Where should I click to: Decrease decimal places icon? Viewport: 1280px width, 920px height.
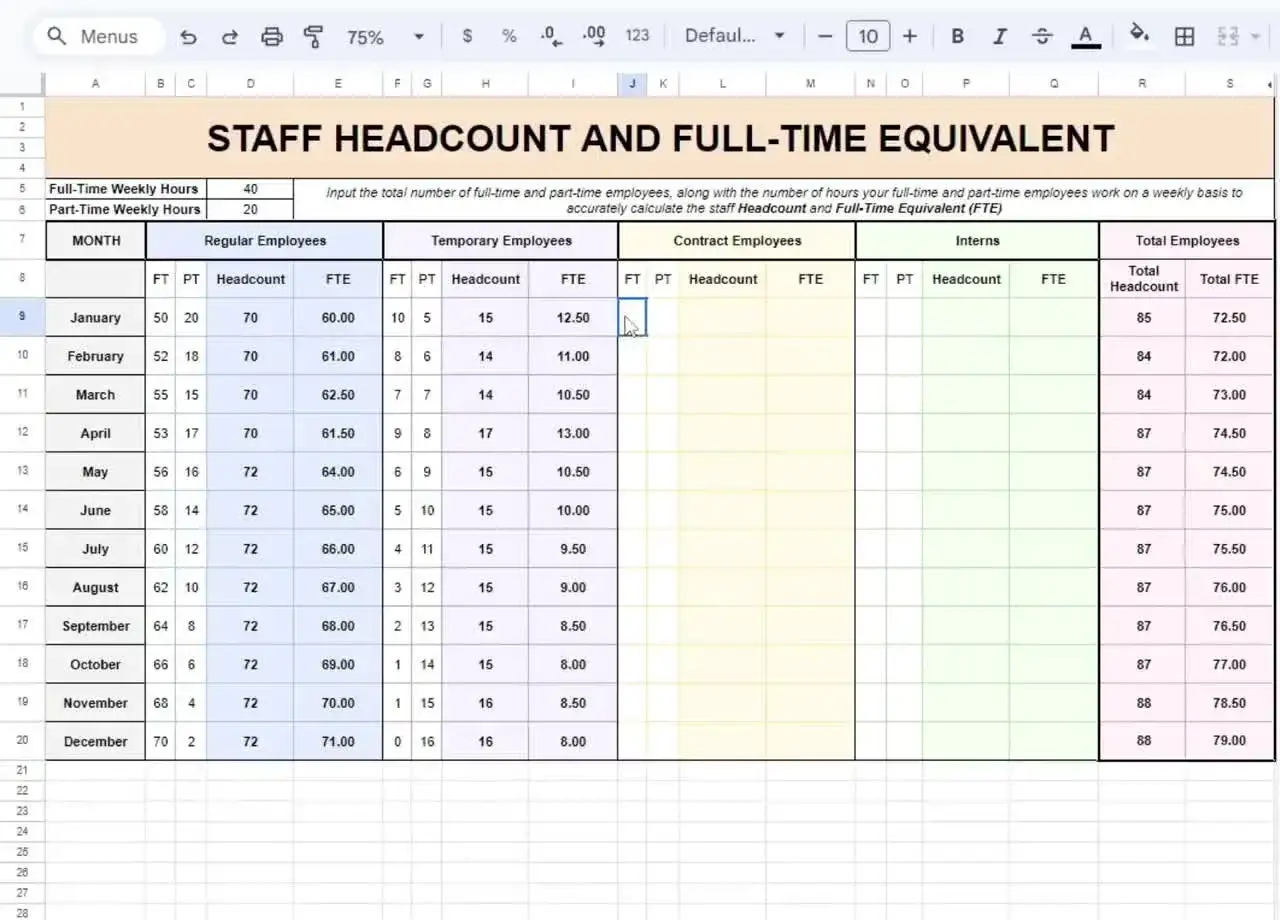551,36
